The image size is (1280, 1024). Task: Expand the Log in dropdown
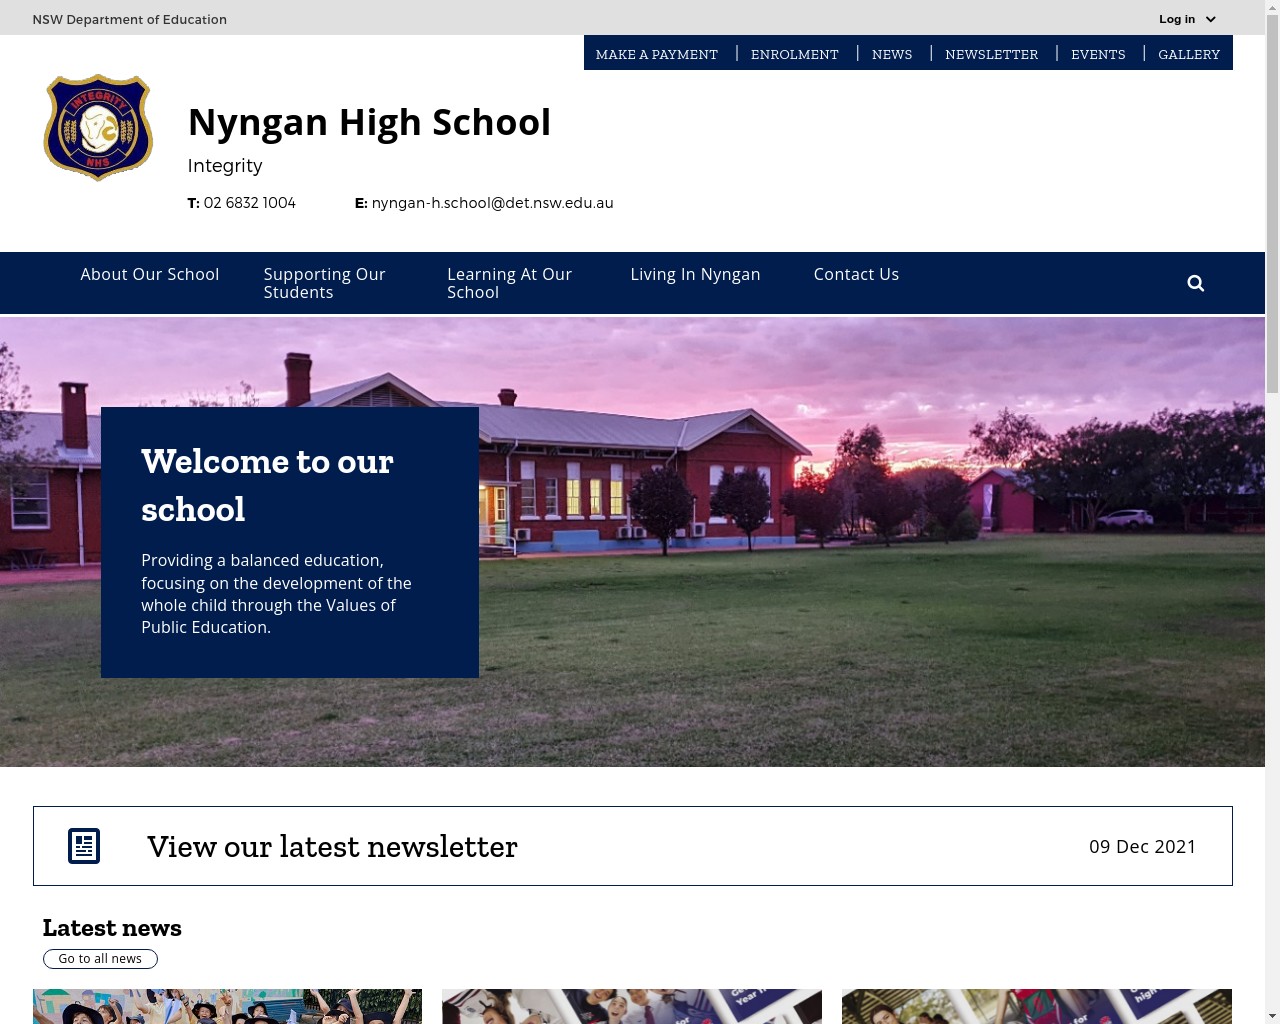1187,19
